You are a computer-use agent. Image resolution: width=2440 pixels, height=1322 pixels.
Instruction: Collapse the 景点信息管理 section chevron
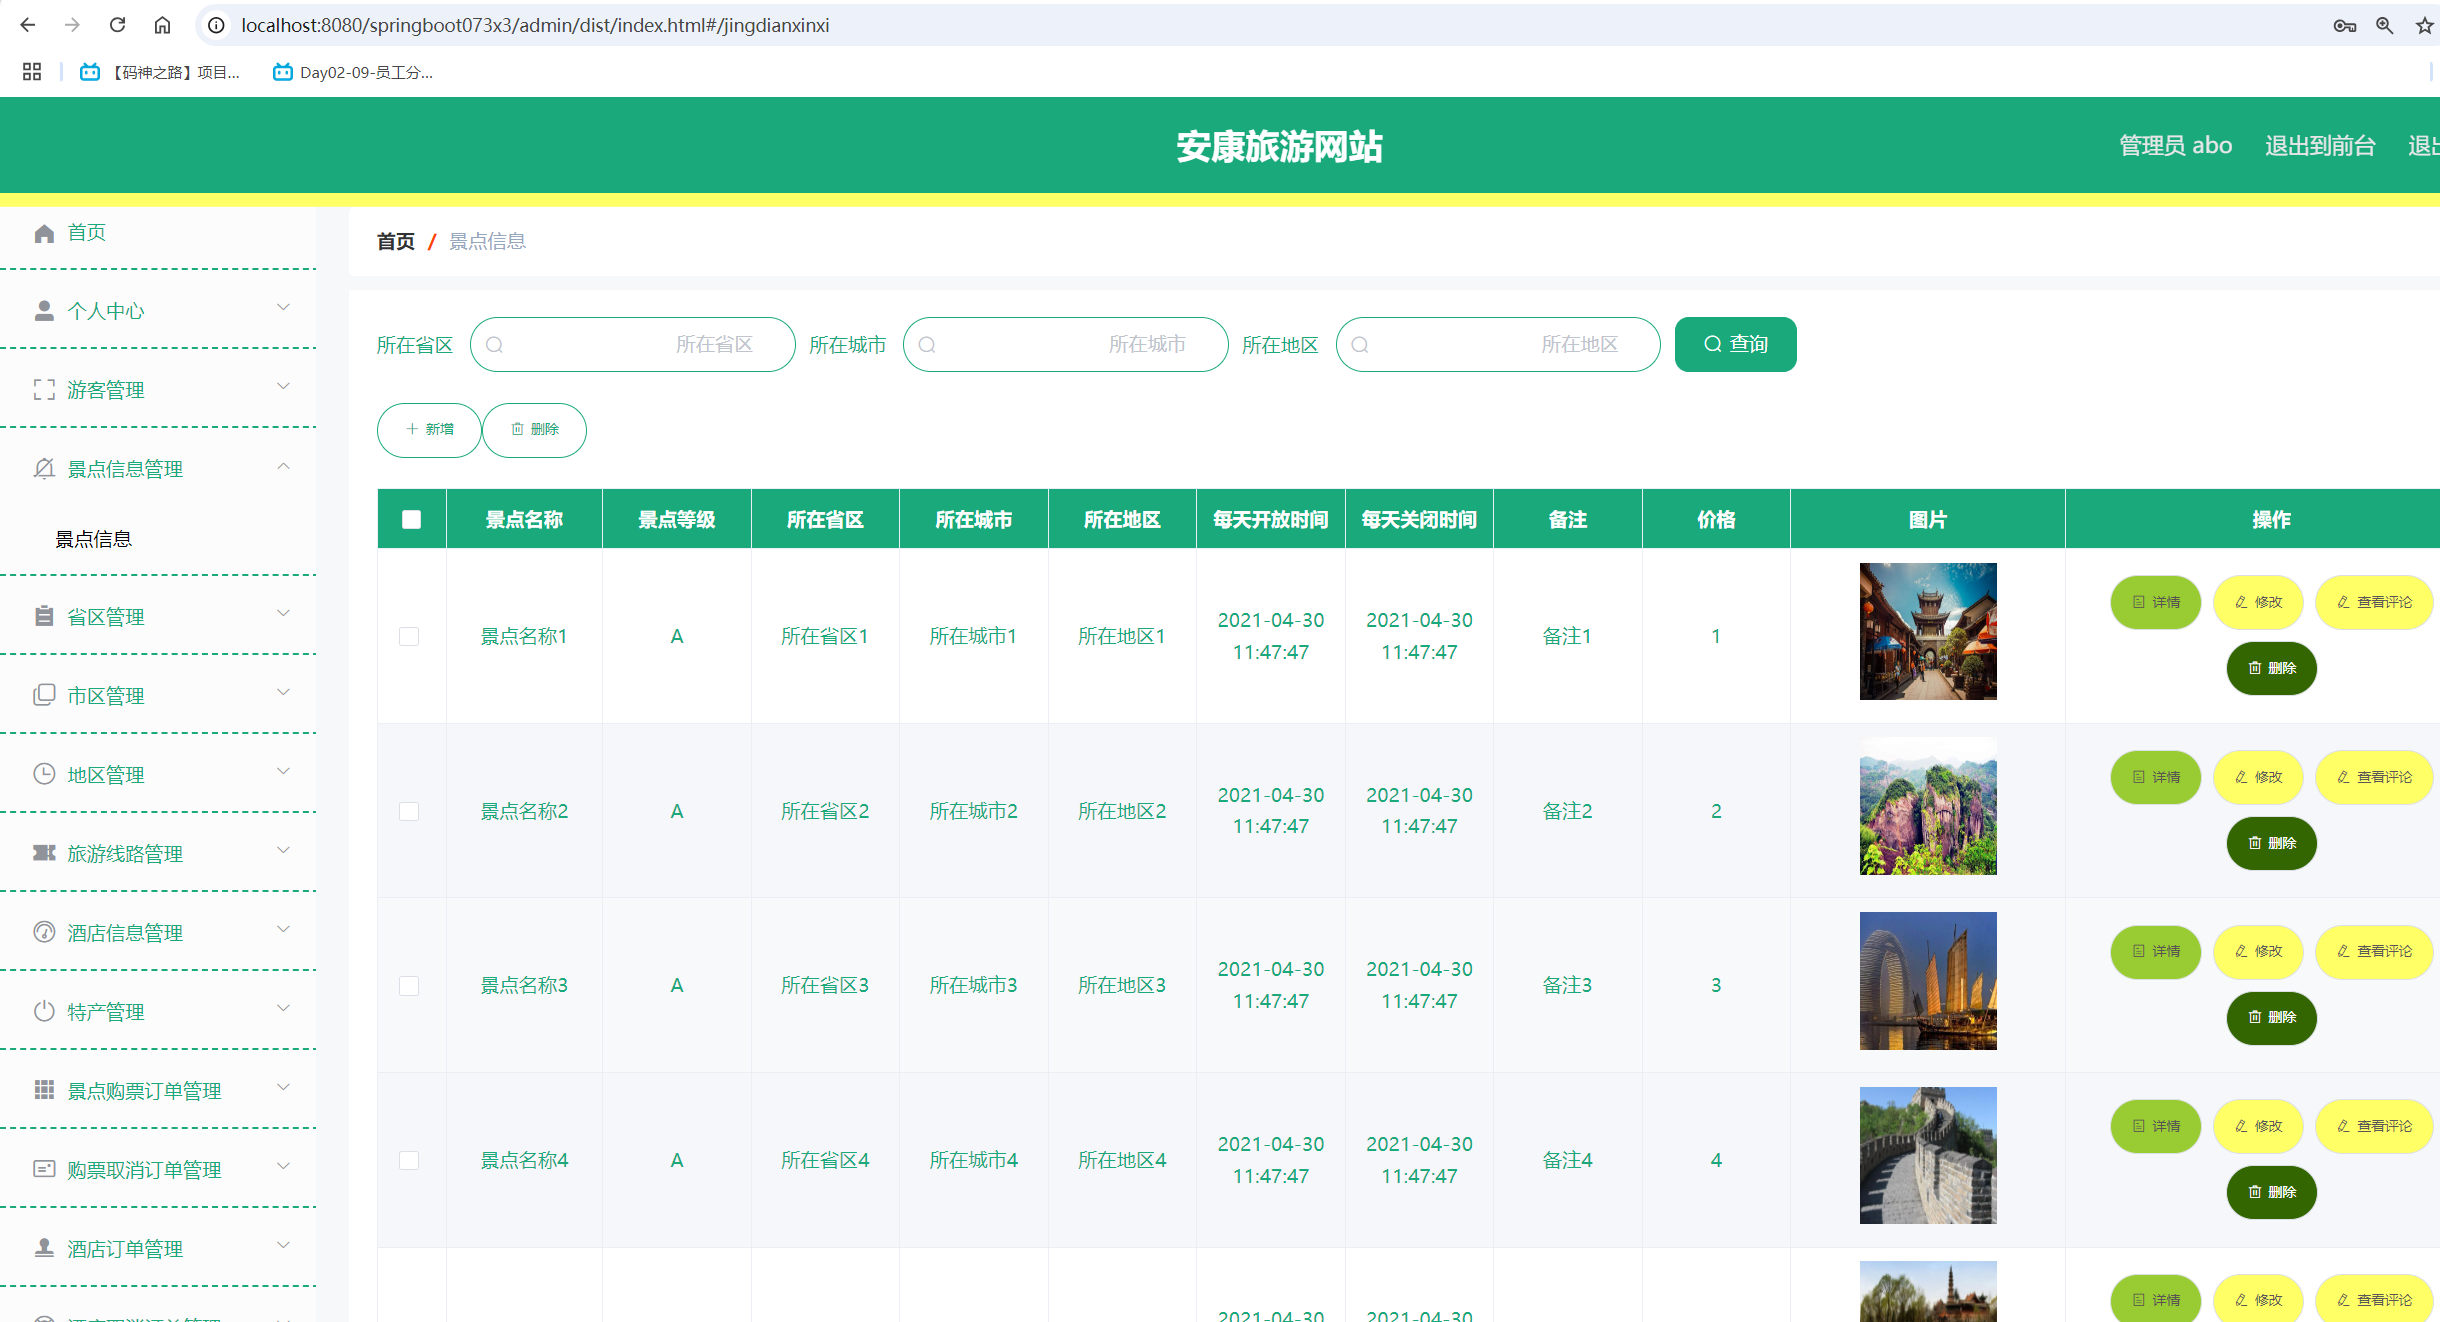pos(283,467)
